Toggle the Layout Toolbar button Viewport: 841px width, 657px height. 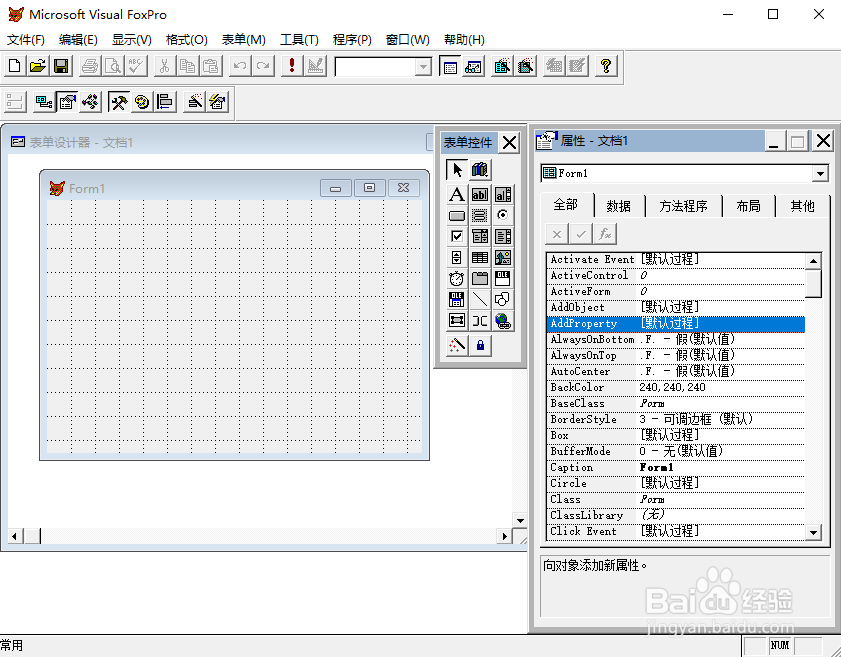point(165,101)
